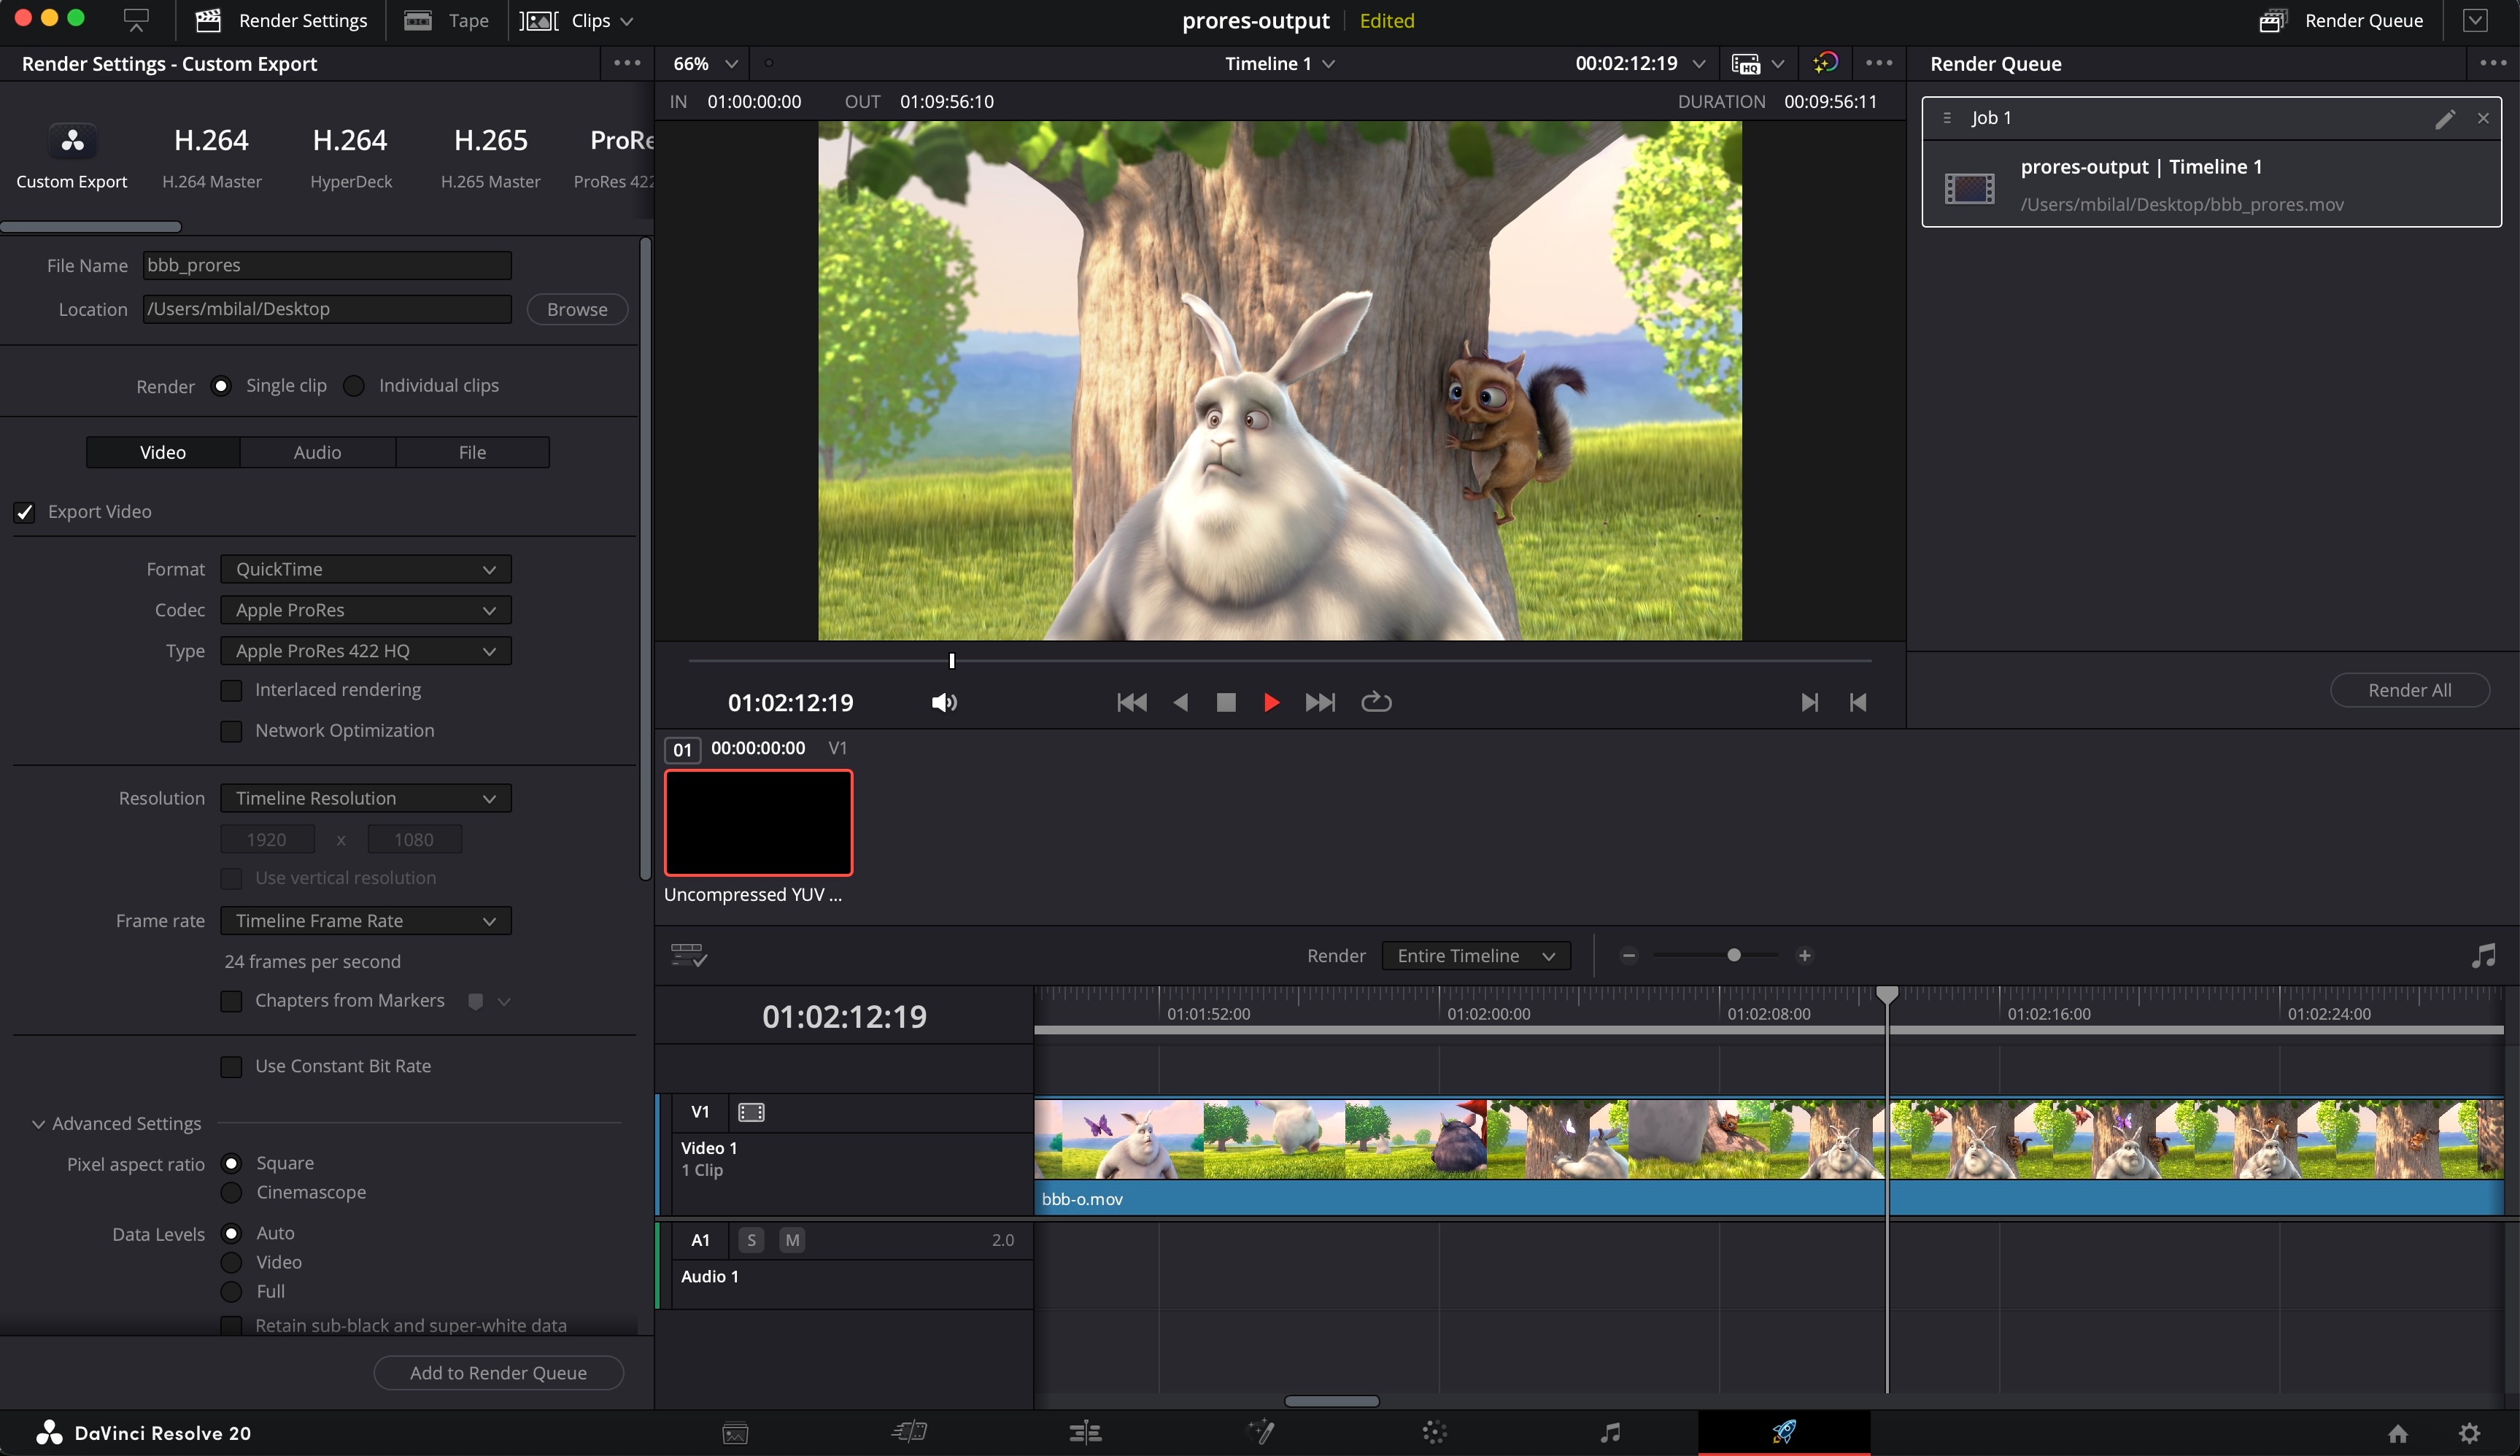Toggle loop playback
2520x1456 pixels.
coord(1376,702)
